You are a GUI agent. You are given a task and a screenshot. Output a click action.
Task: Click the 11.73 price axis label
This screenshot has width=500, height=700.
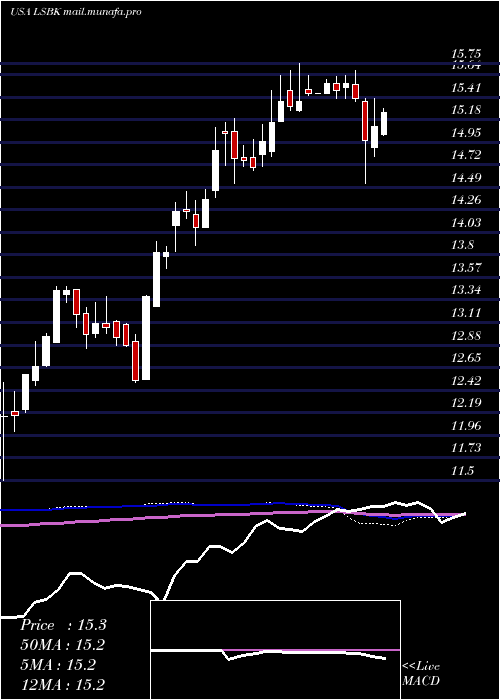click(x=466, y=447)
